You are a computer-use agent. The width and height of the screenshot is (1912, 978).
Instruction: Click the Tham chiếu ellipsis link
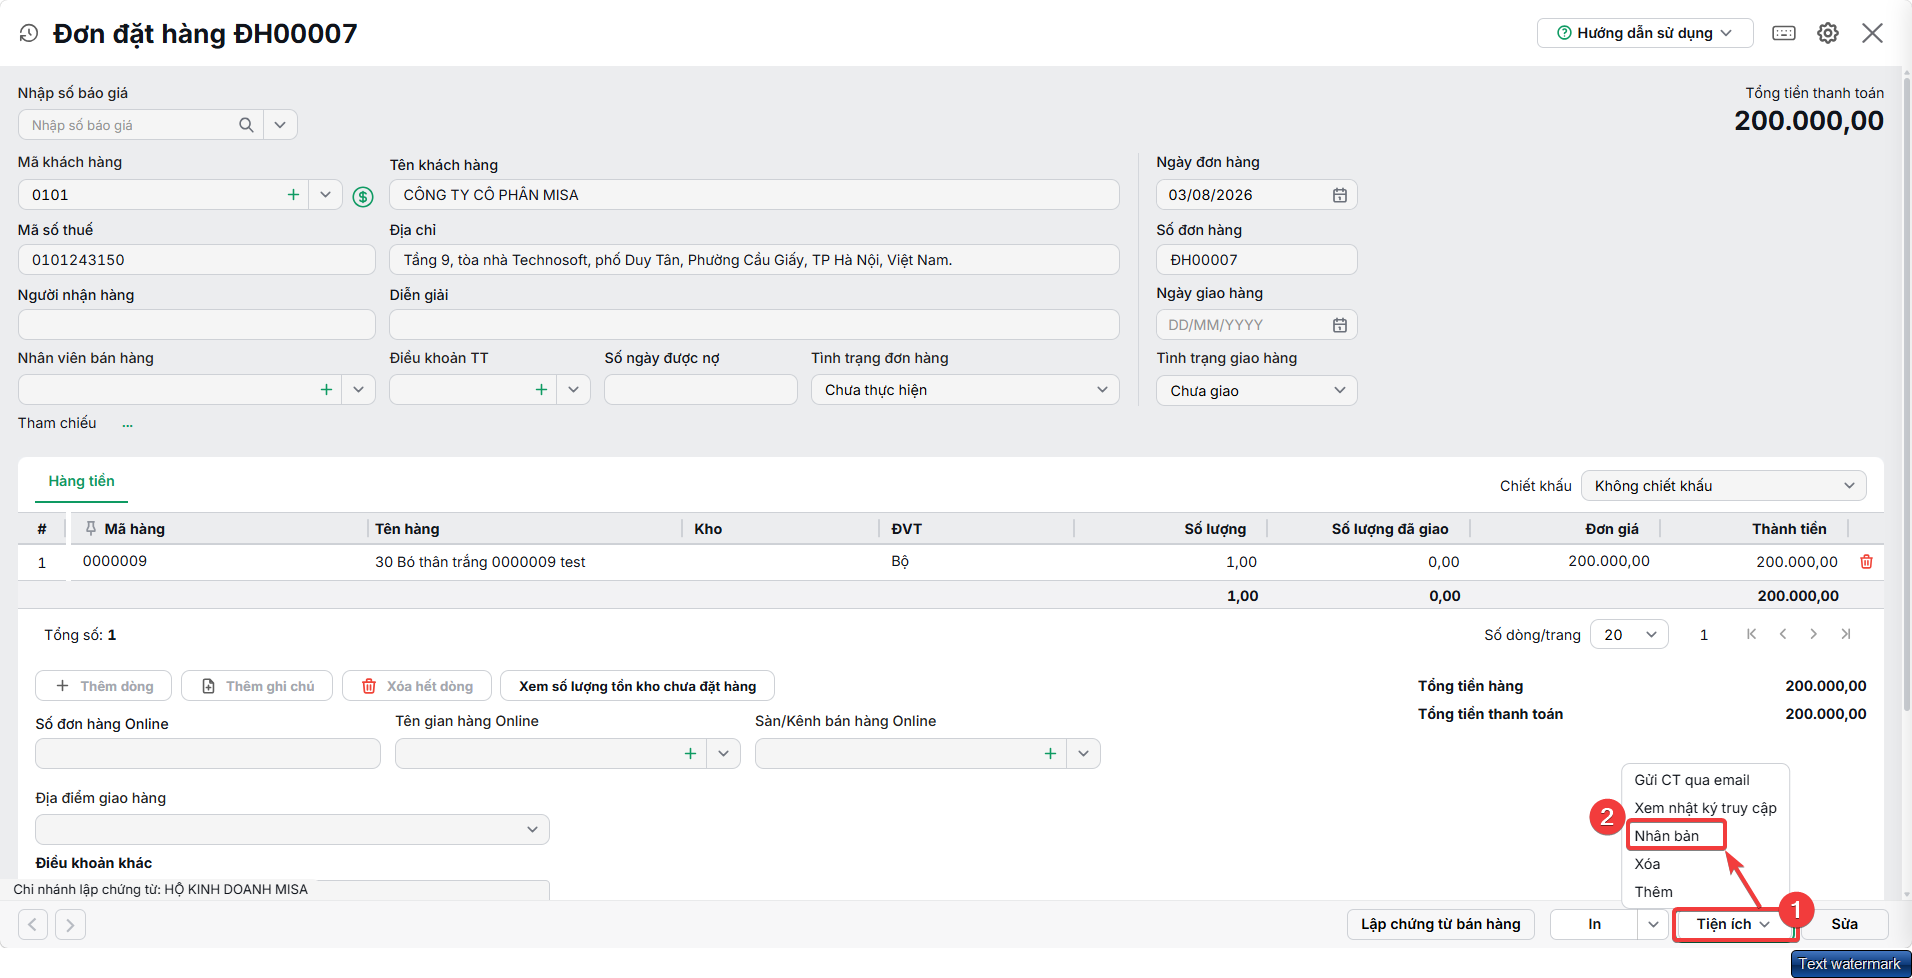[x=127, y=424]
